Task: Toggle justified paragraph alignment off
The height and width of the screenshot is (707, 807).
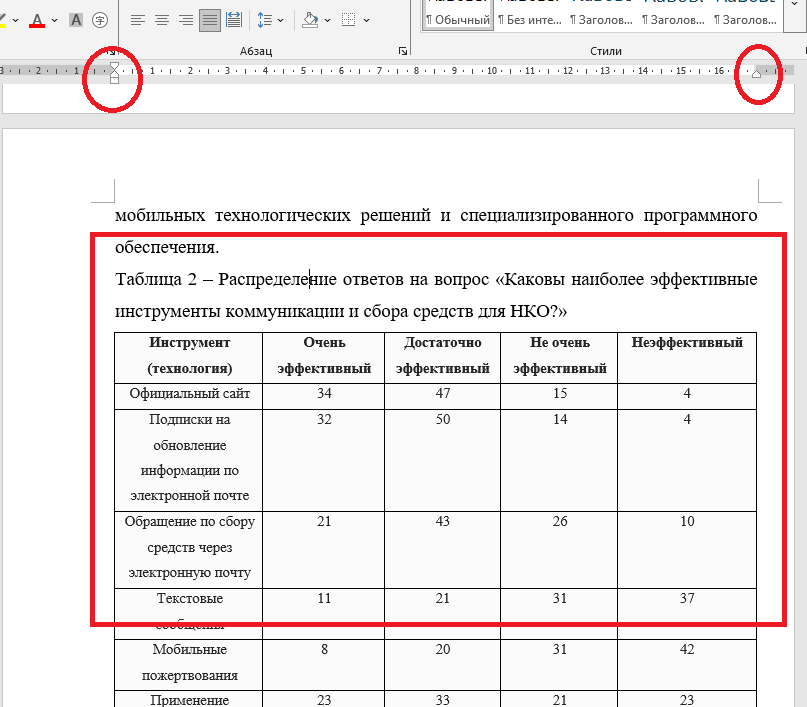Action: pyautogui.click(x=210, y=20)
